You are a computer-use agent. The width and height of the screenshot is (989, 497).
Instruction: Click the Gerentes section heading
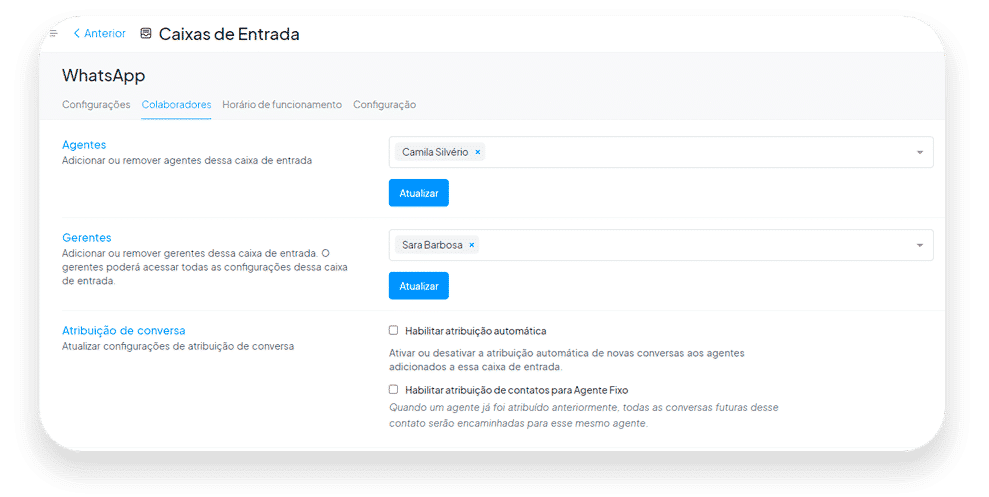click(x=86, y=238)
